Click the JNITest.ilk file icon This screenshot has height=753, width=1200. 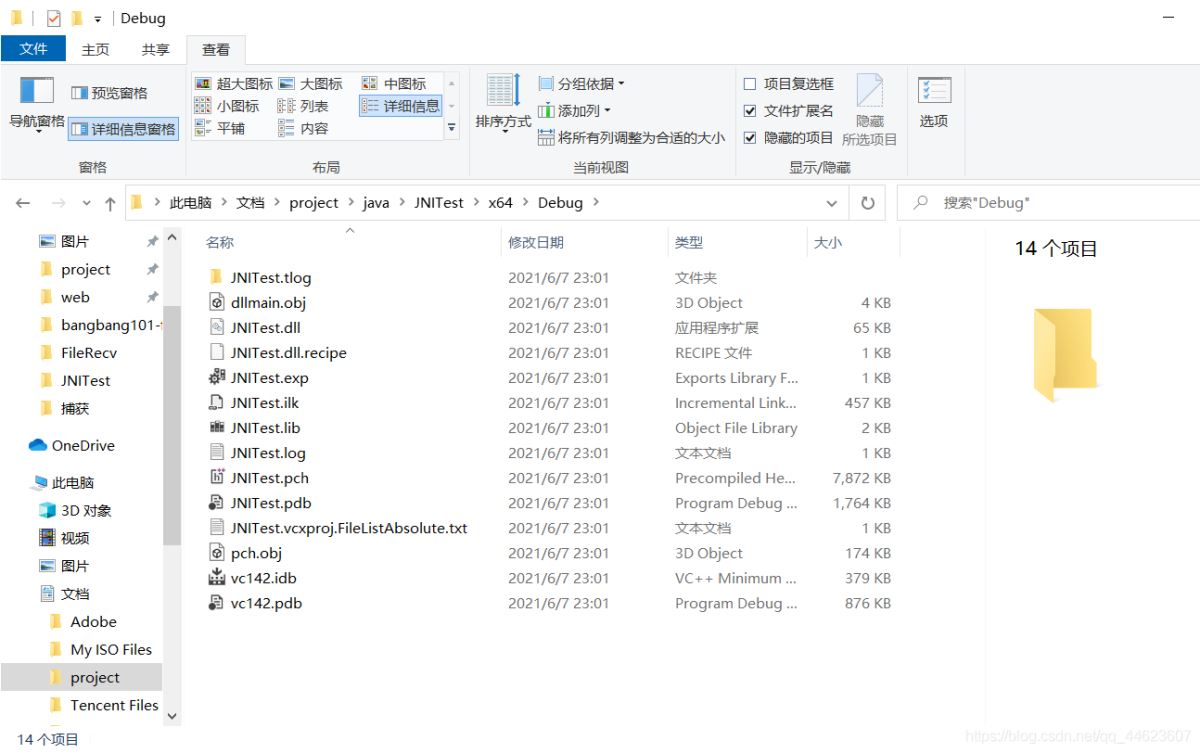click(216, 402)
